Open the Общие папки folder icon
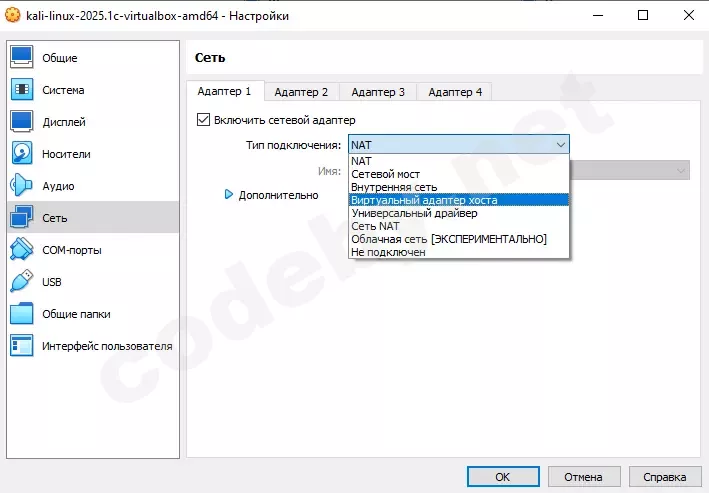This screenshot has width=709, height=493. click(x=22, y=314)
